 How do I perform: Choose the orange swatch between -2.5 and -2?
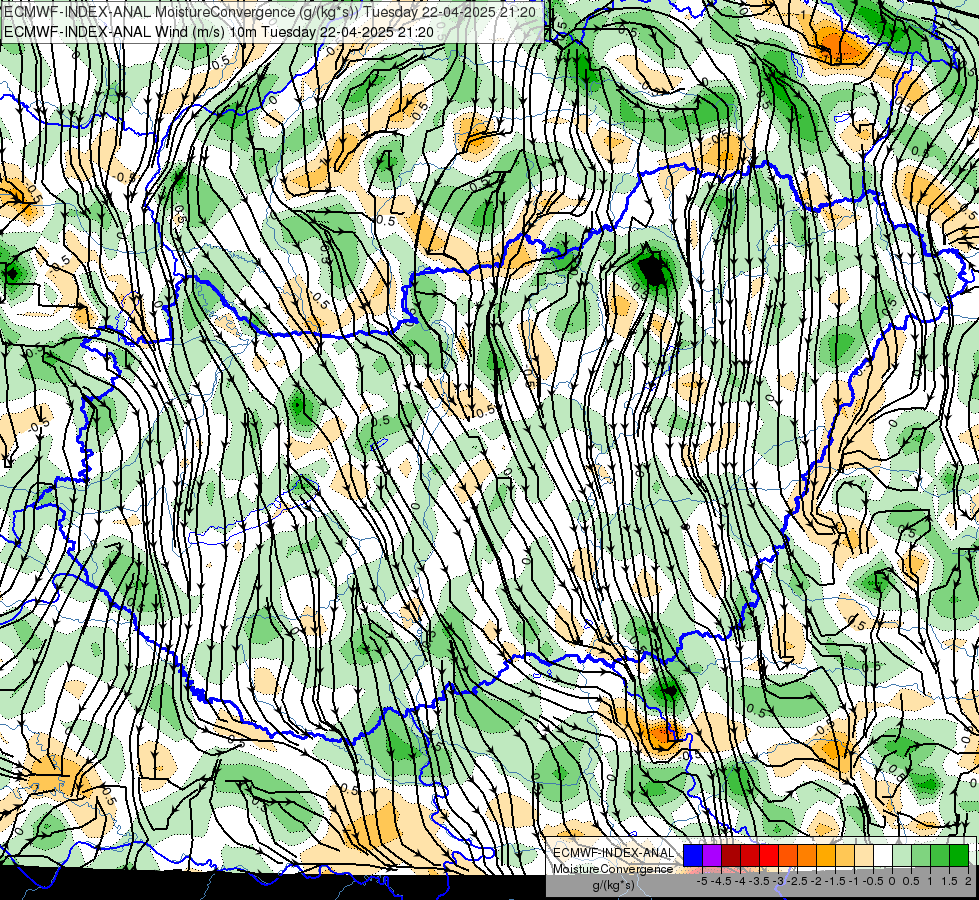[807, 856]
